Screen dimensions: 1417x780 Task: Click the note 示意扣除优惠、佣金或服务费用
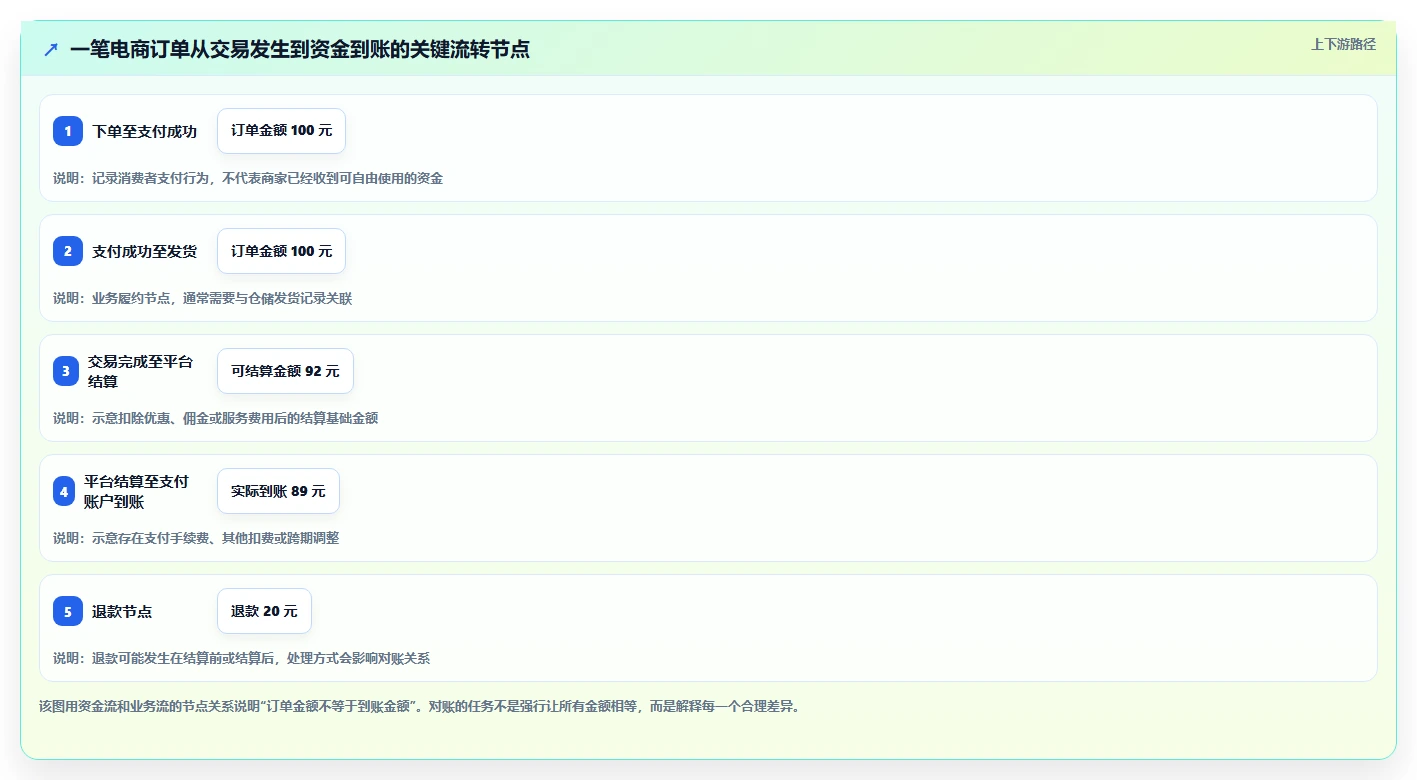point(216,418)
